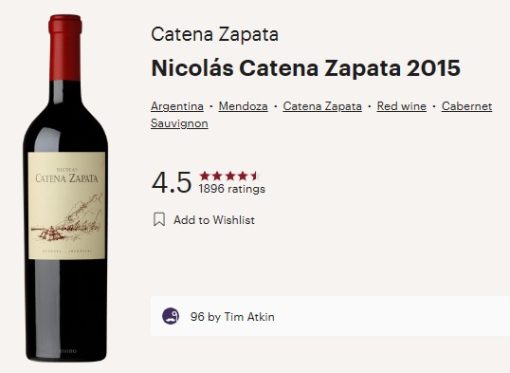Screen dimensions: 510x373
Task: Click the wine bottle product image
Action: [x=65, y=188]
